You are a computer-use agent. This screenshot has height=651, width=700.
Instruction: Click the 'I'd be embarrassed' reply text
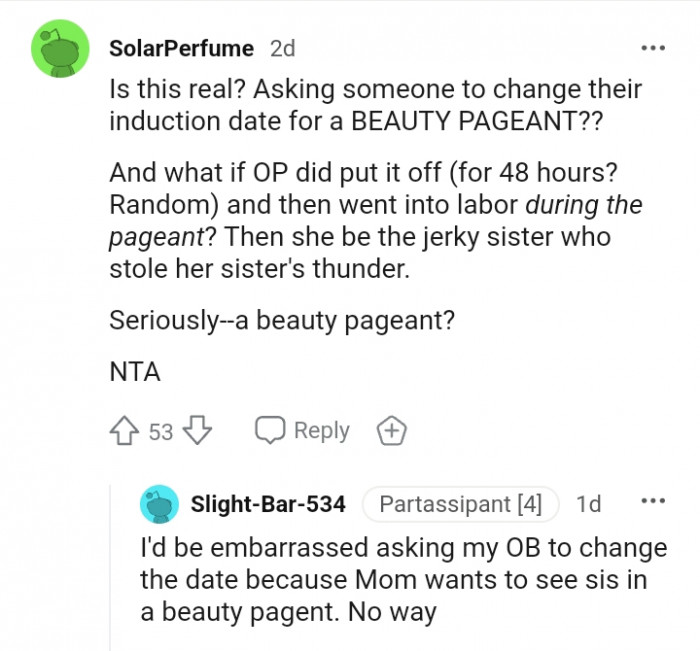point(402,579)
